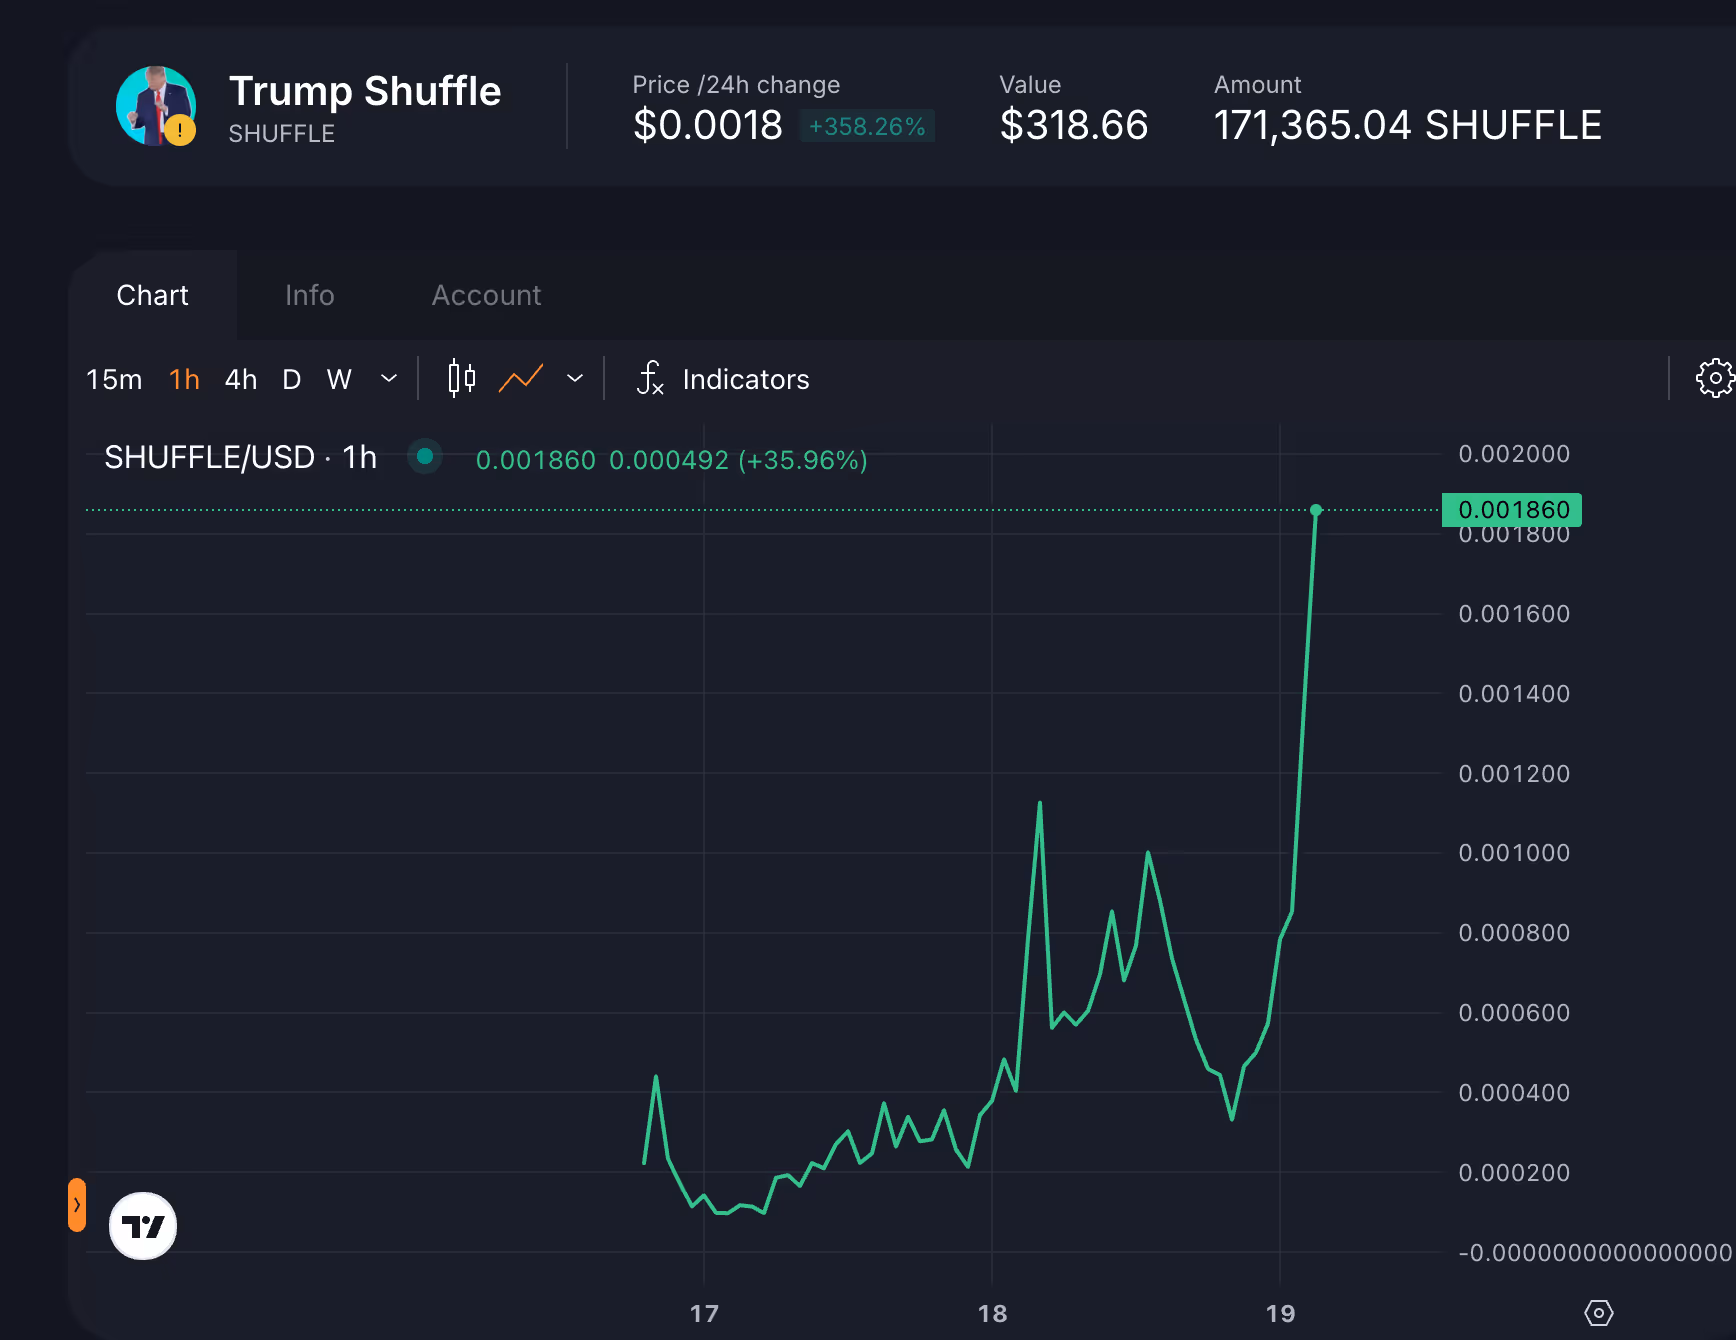
Task: Switch to 15m timeframe
Action: [x=114, y=380]
